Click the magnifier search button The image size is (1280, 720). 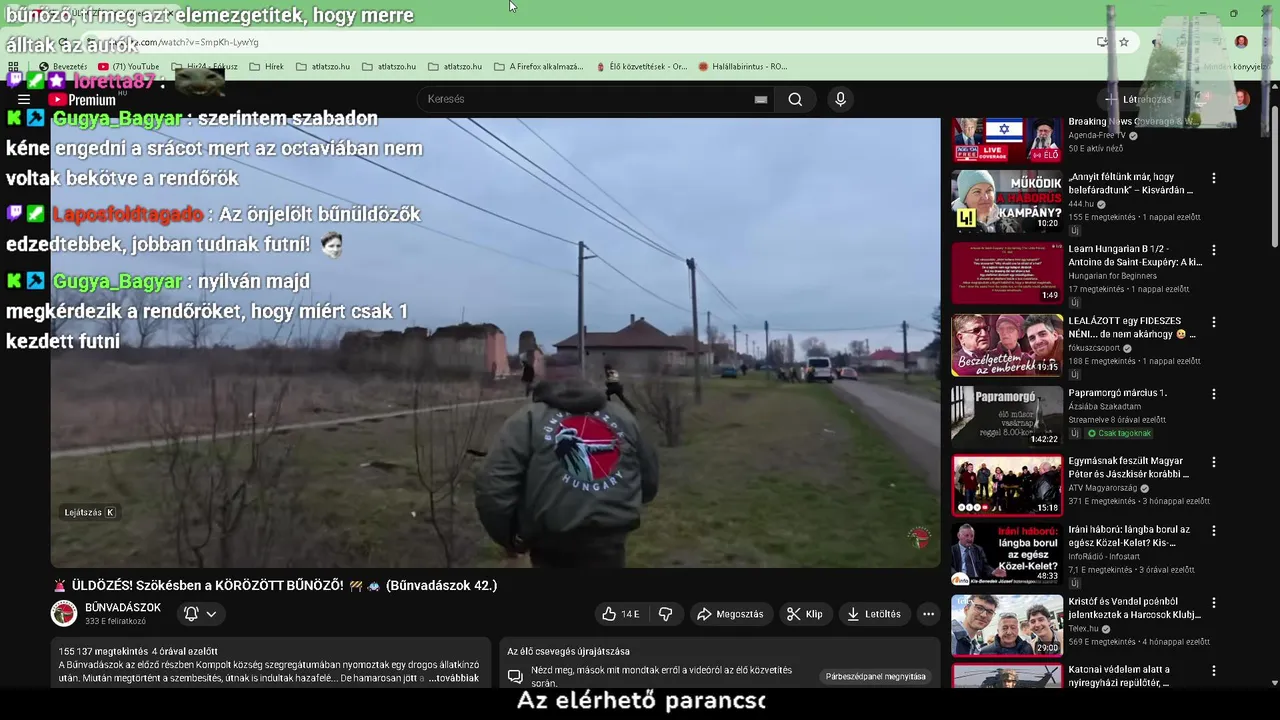tap(795, 99)
